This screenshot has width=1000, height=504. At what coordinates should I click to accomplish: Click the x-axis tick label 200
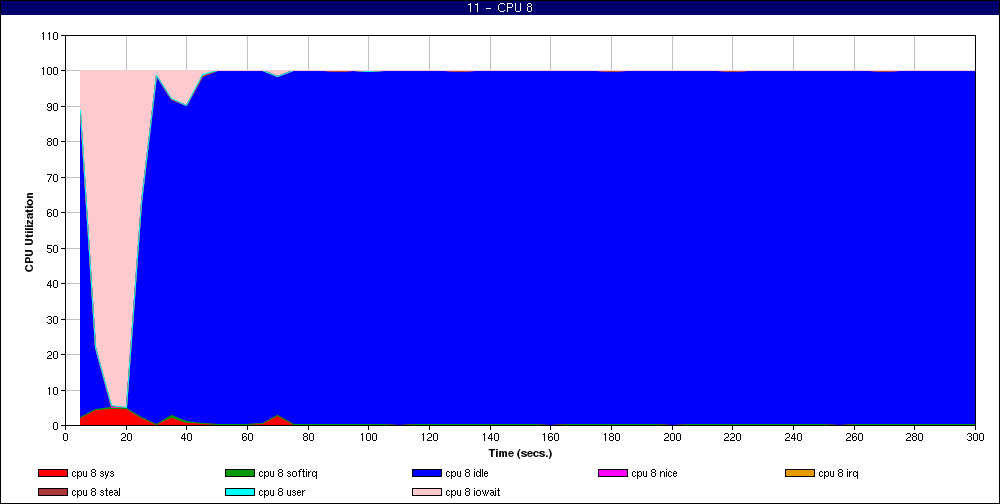[x=672, y=437]
